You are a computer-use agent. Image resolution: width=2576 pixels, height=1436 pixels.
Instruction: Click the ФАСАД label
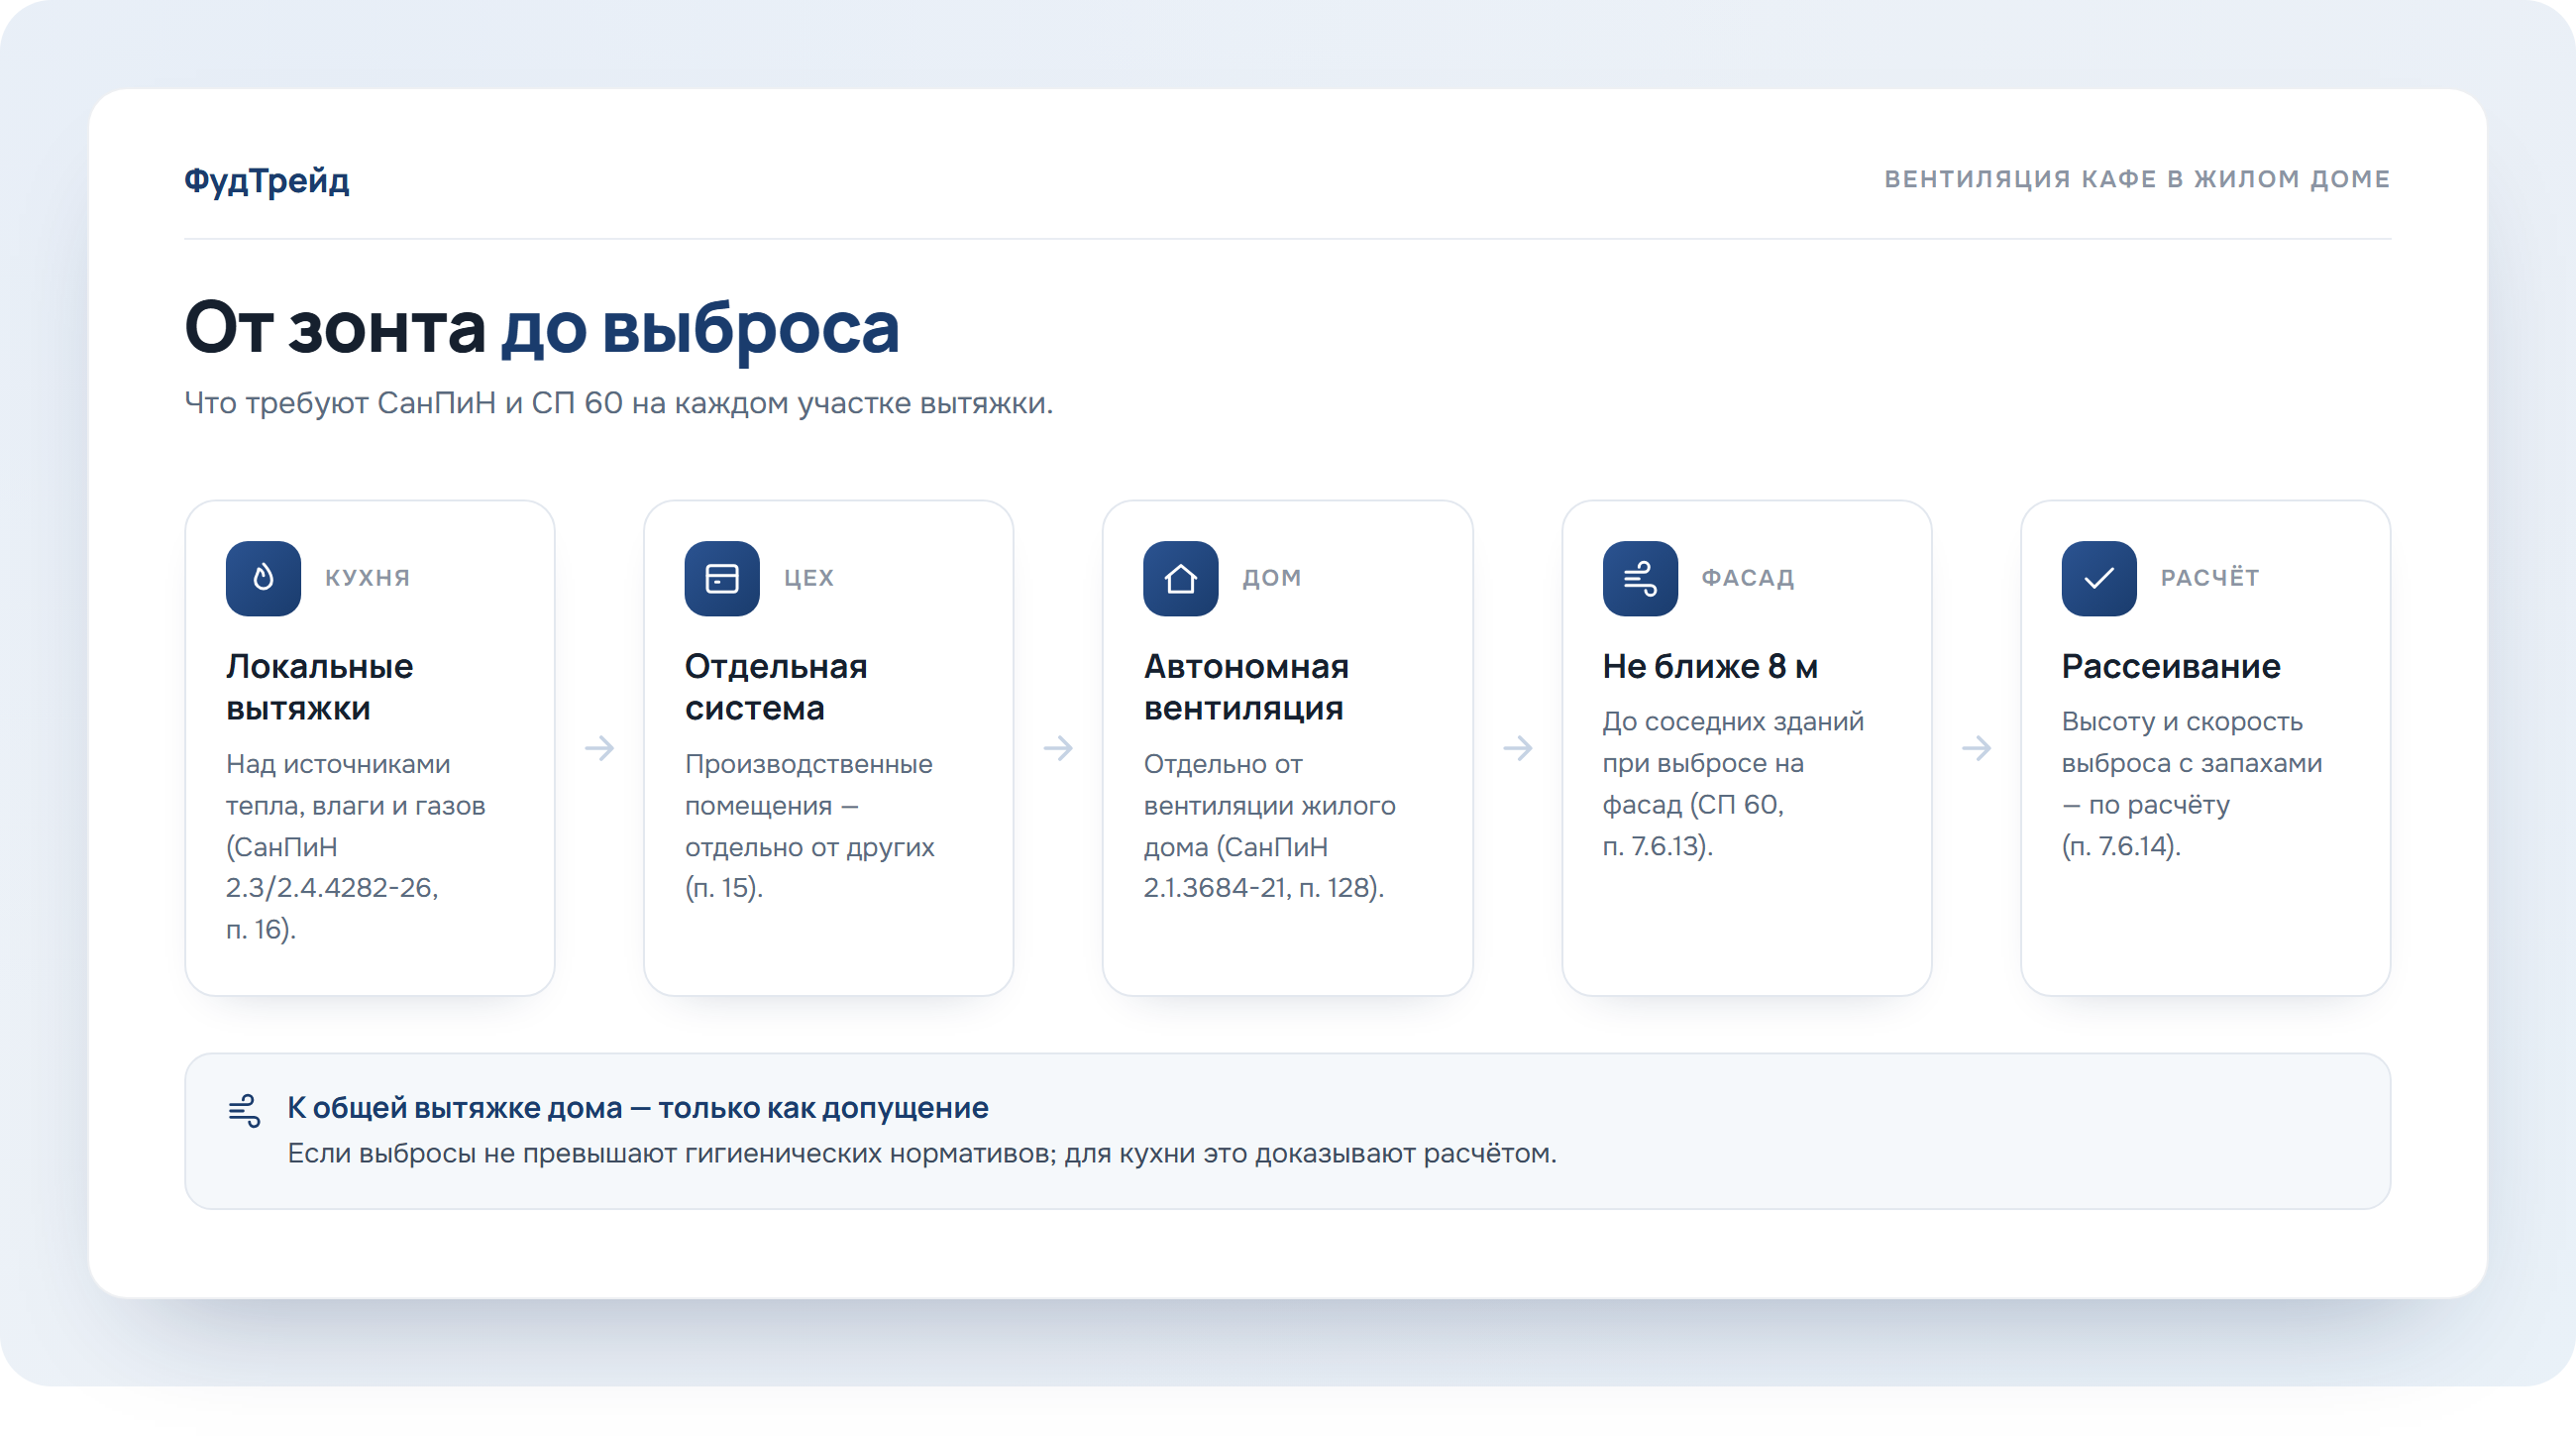[x=1748, y=578]
